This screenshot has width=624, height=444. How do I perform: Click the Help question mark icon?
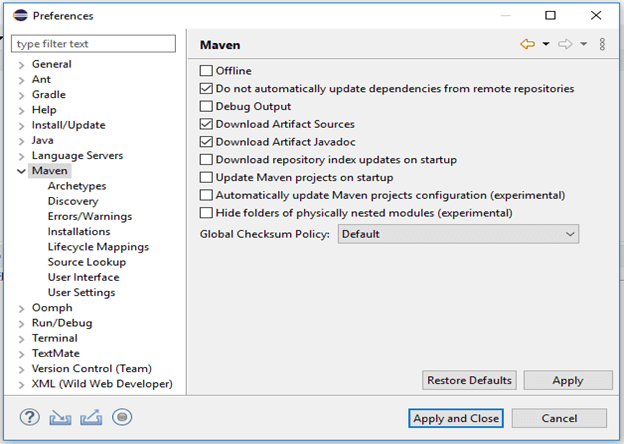[x=29, y=417]
